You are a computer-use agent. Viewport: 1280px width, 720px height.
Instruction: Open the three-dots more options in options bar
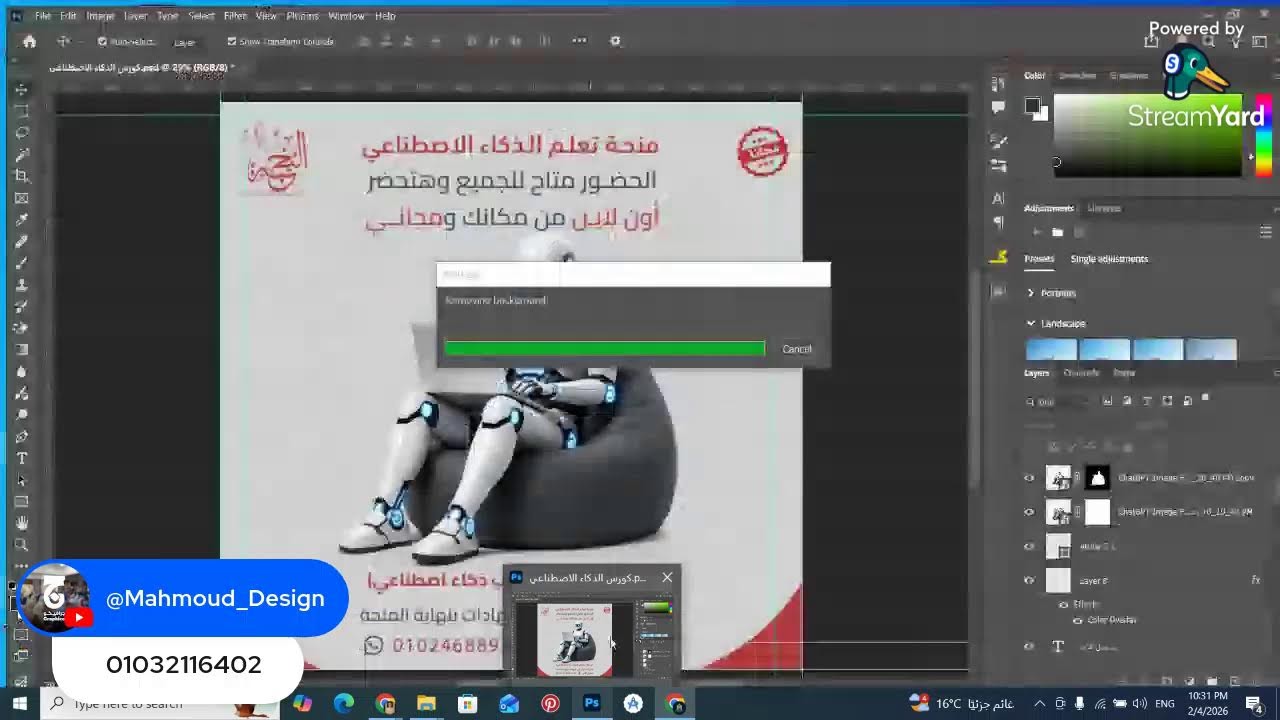point(579,41)
